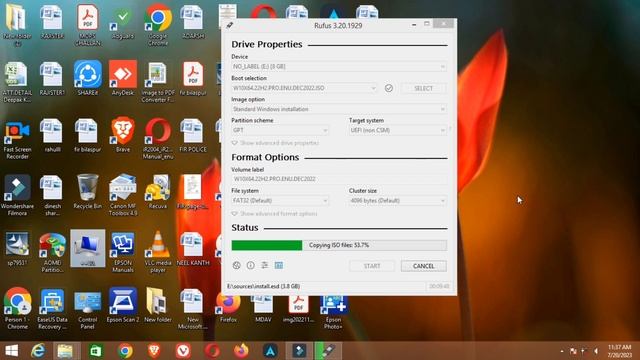The width and height of the screenshot is (640, 360).
Task: Open Rufus settings sliders icon
Action: [264, 265]
